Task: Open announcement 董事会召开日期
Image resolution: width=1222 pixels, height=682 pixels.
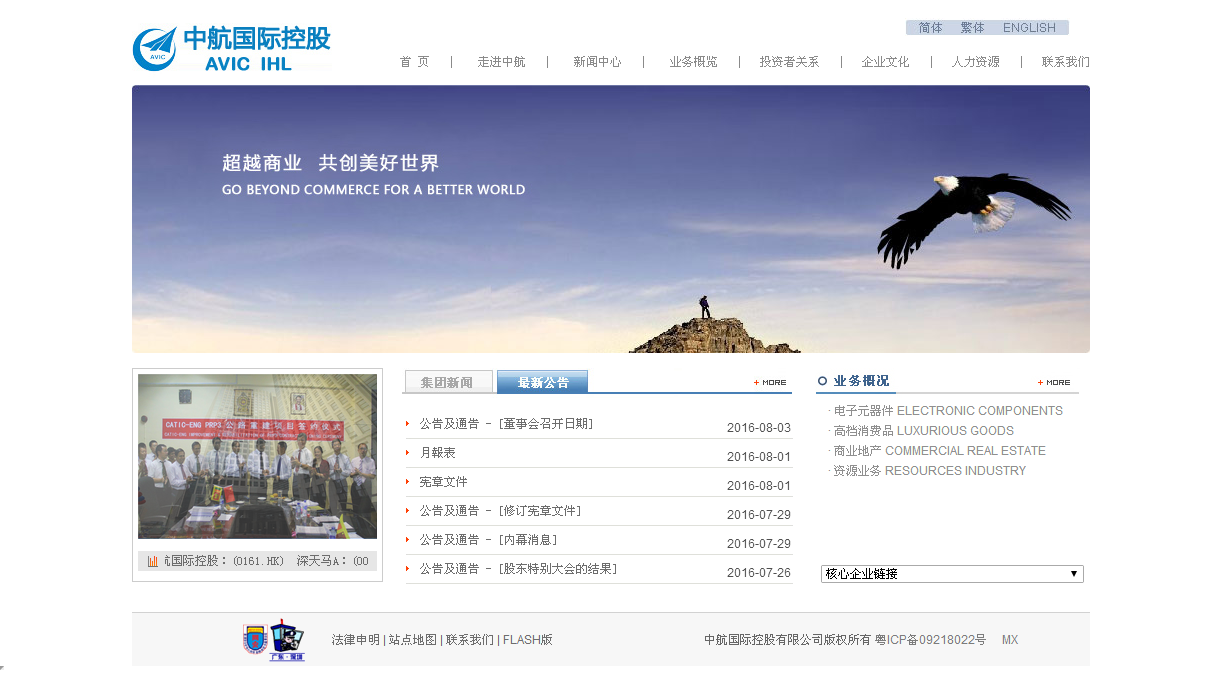Action: click(506, 424)
